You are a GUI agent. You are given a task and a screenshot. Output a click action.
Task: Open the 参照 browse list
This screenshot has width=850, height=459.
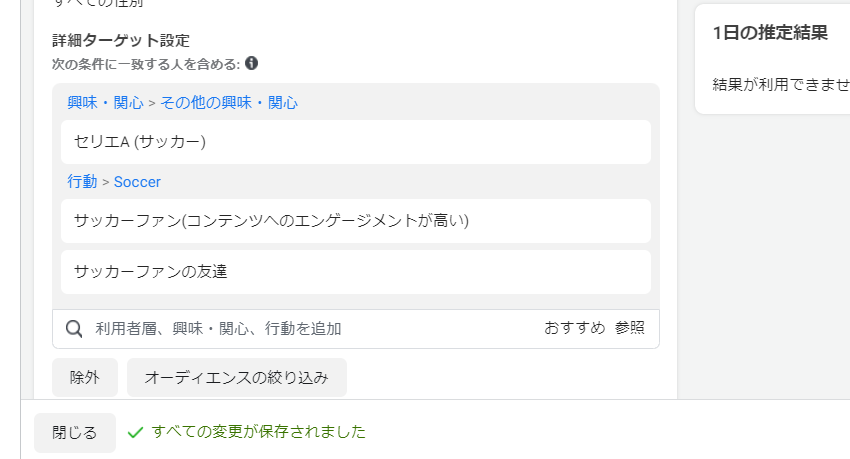click(630, 328)
